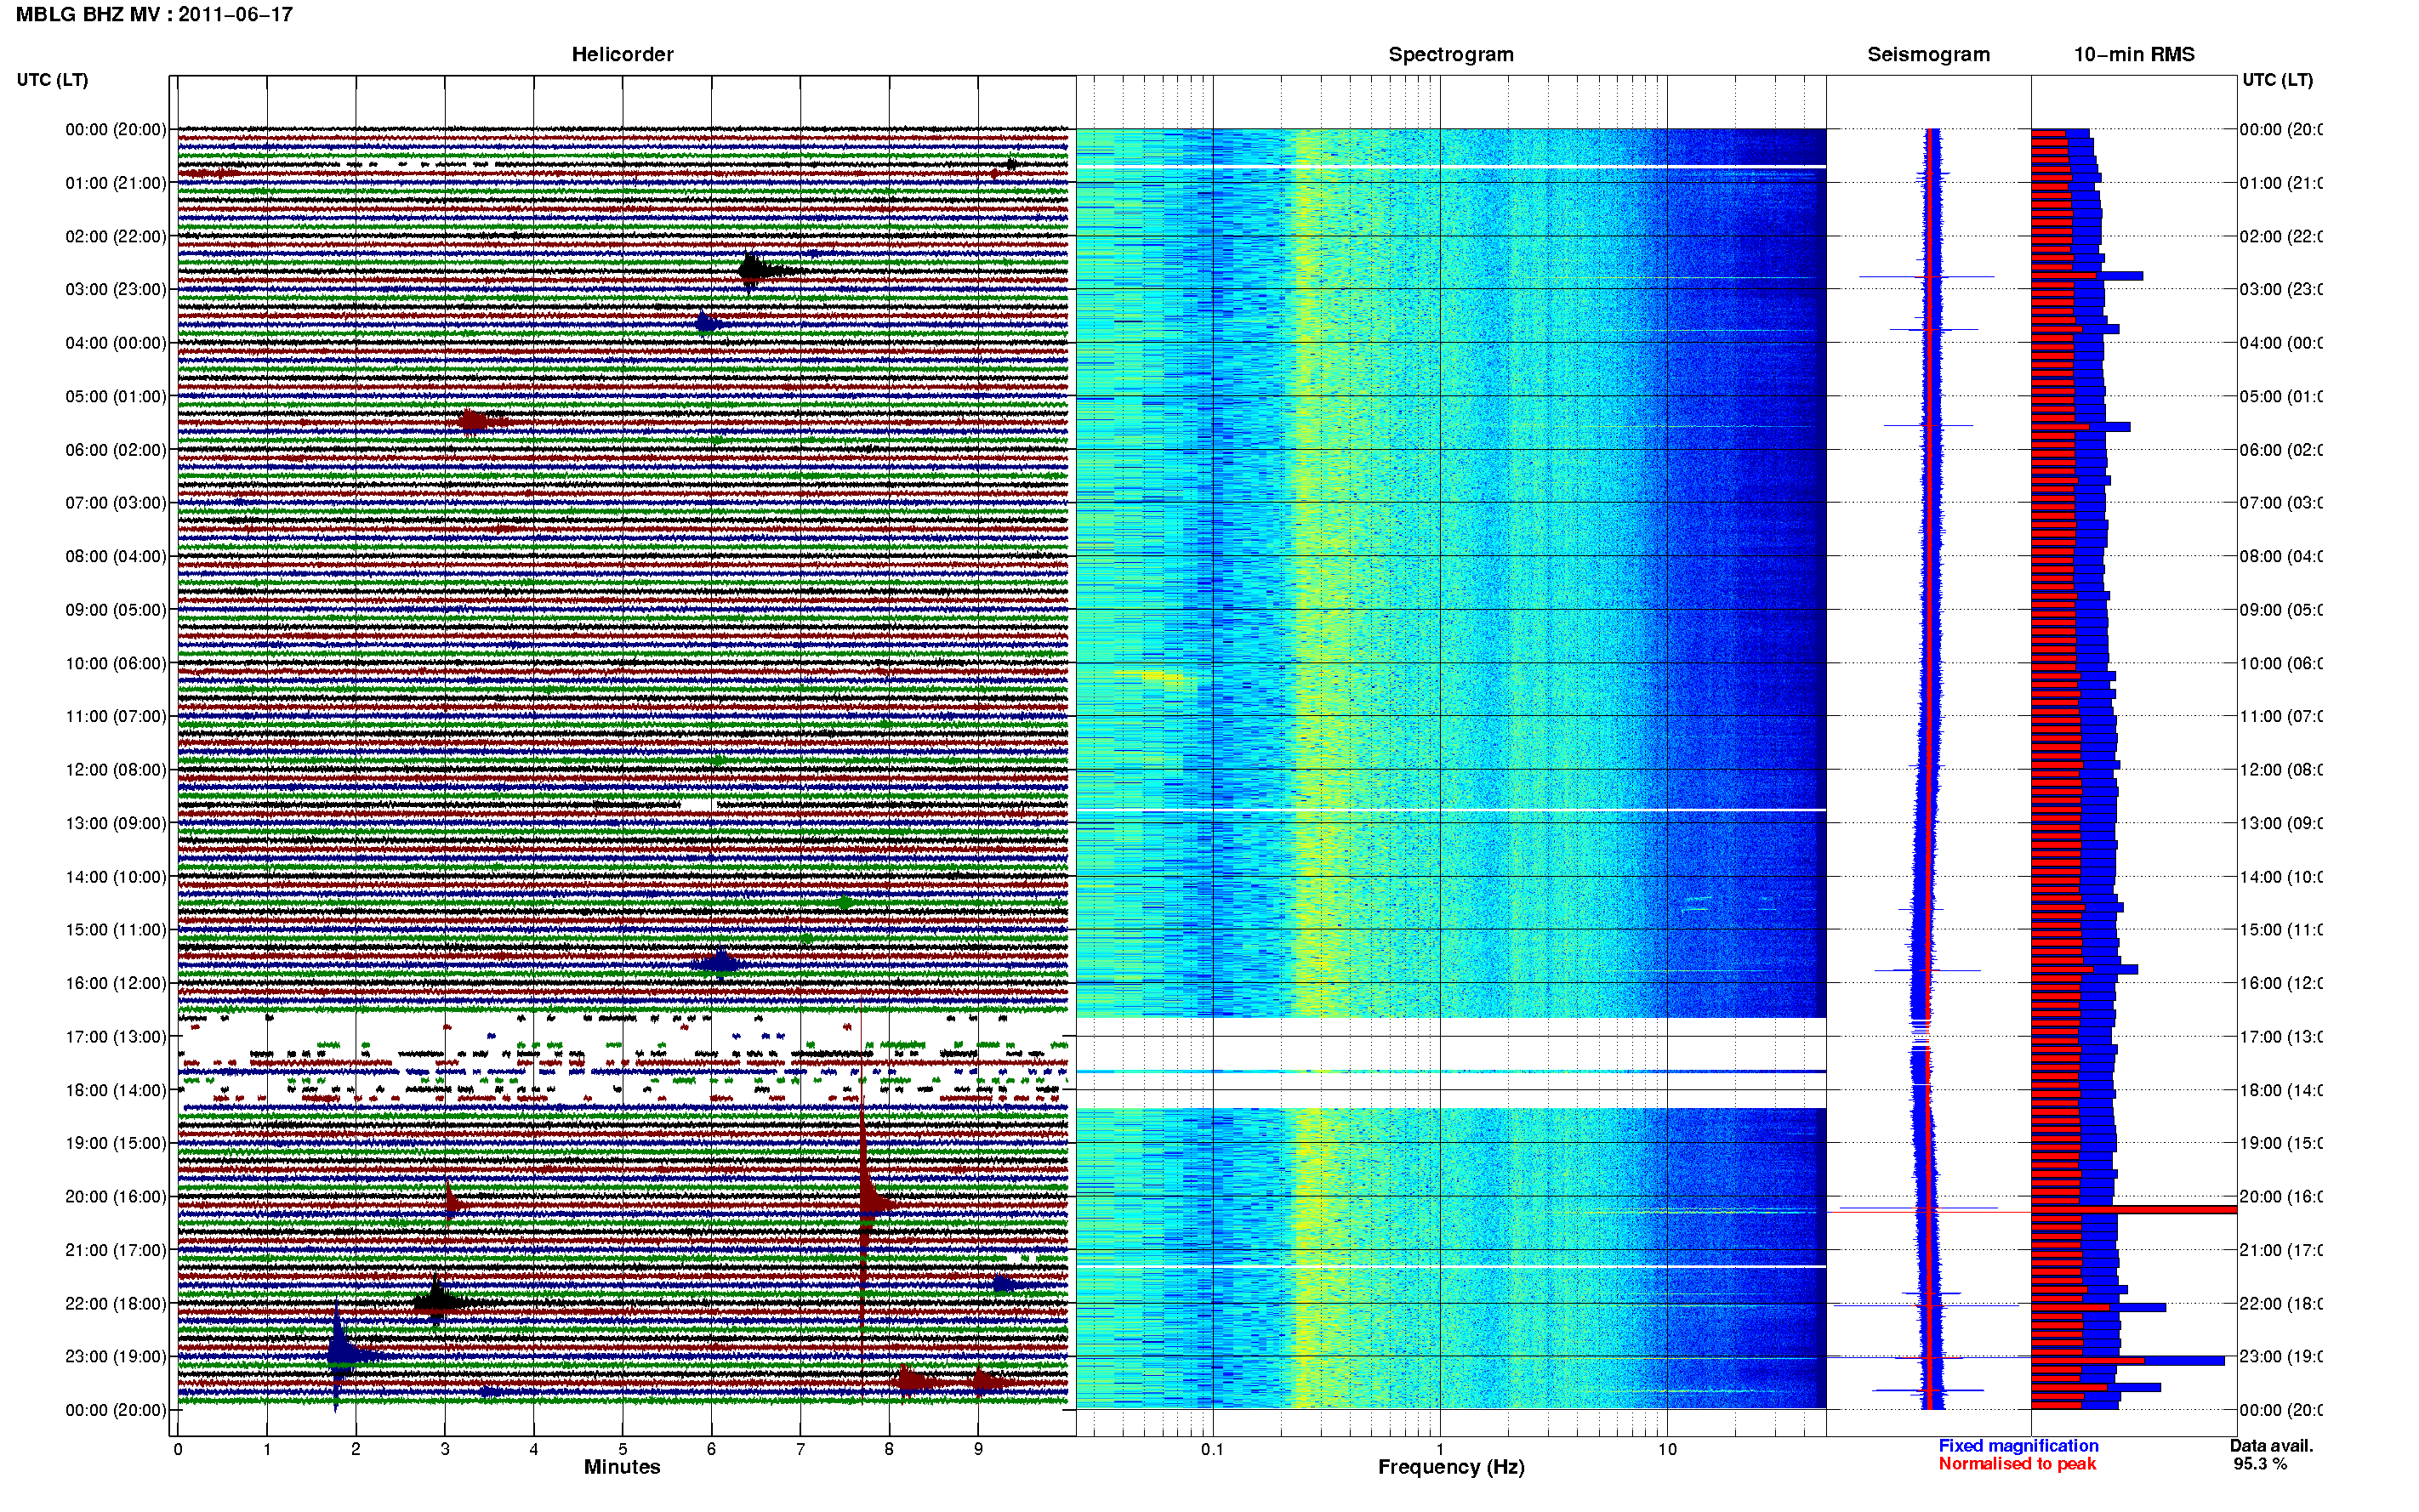Viewport: 2419px width, 1512px height.
Task: Click left axis label '08:00 (04:00)'
Action: point(116,556)
